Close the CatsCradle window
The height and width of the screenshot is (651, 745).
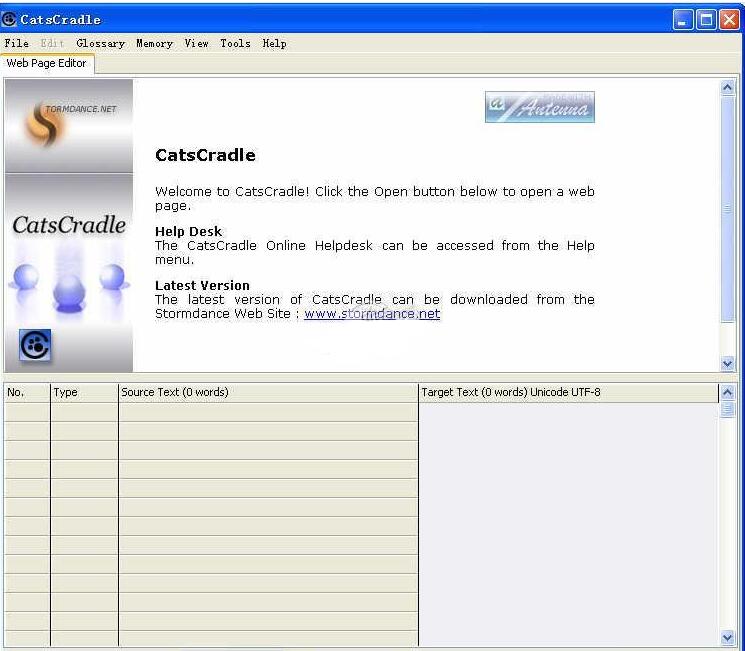[729, 20]
